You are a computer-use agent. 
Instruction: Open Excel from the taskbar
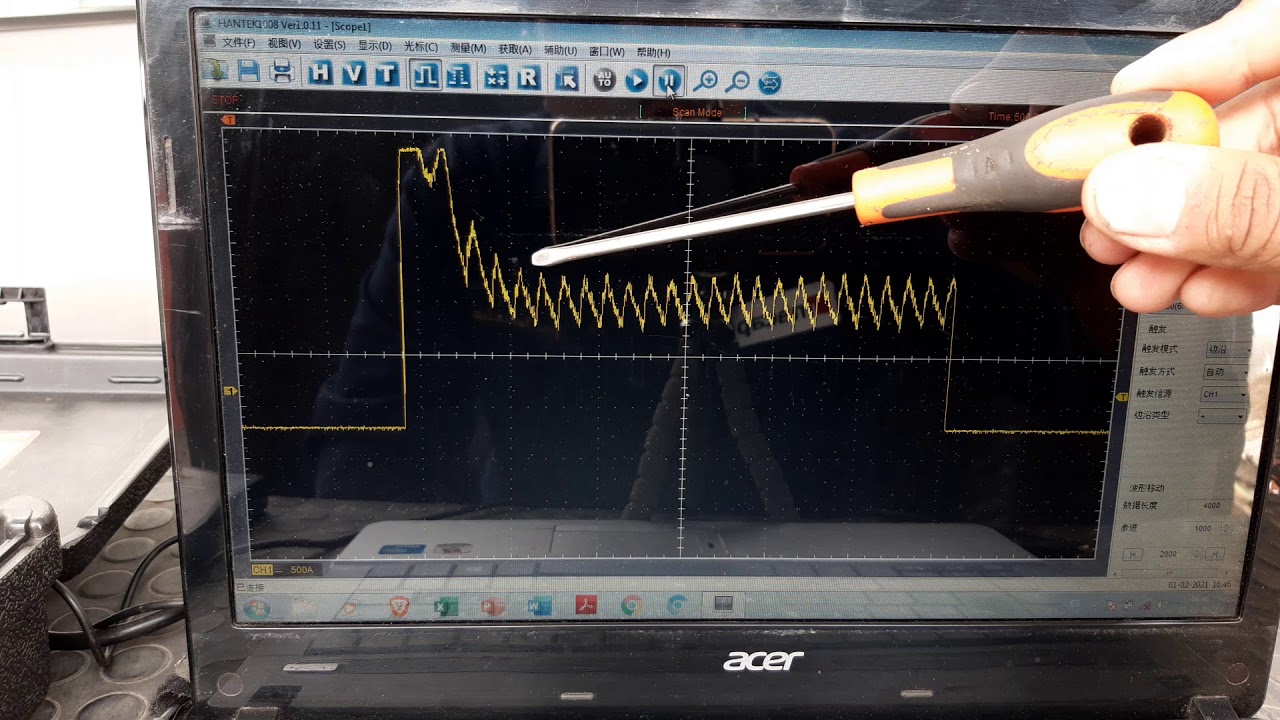click(445, 606)
